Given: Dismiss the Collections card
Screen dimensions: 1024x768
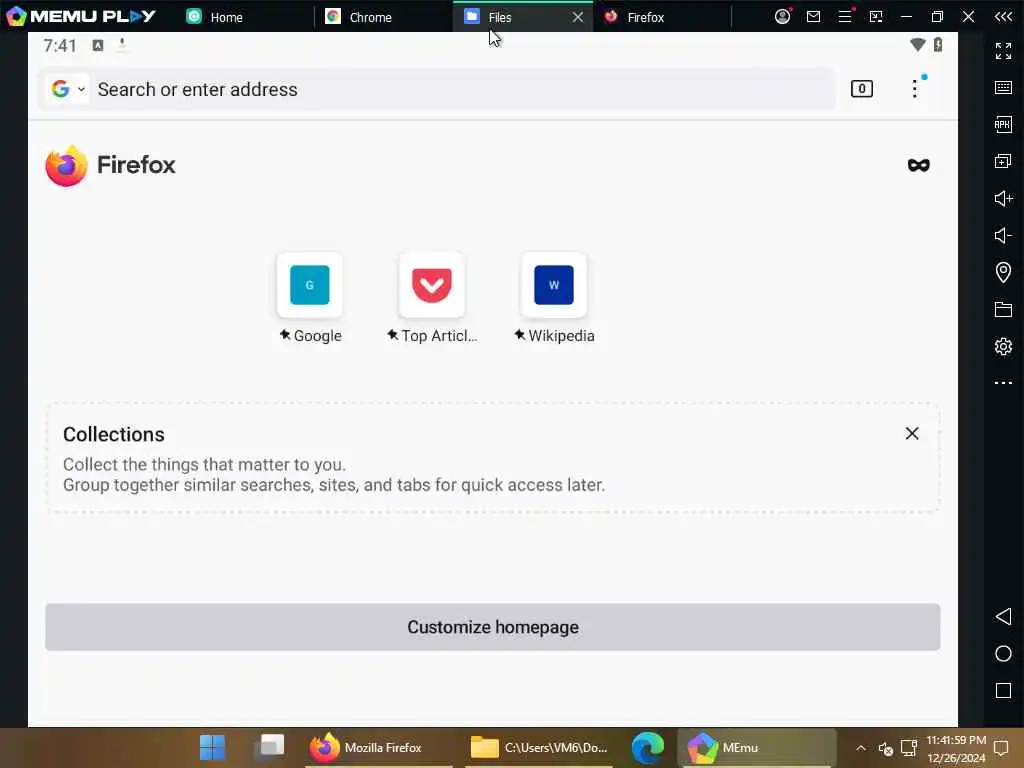Looking at the screenshot, I should pos(912,434).
